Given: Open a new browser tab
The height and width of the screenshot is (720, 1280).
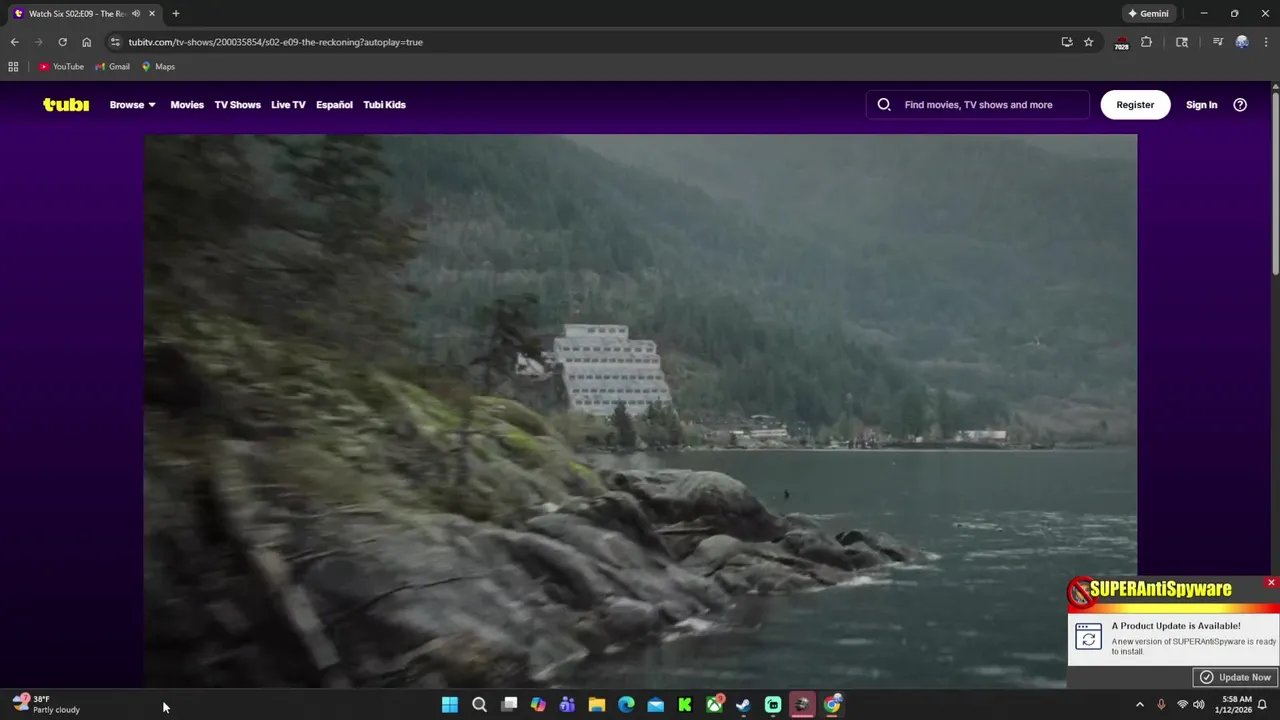Looking at the screenshot, I should [x=176, y=14].
